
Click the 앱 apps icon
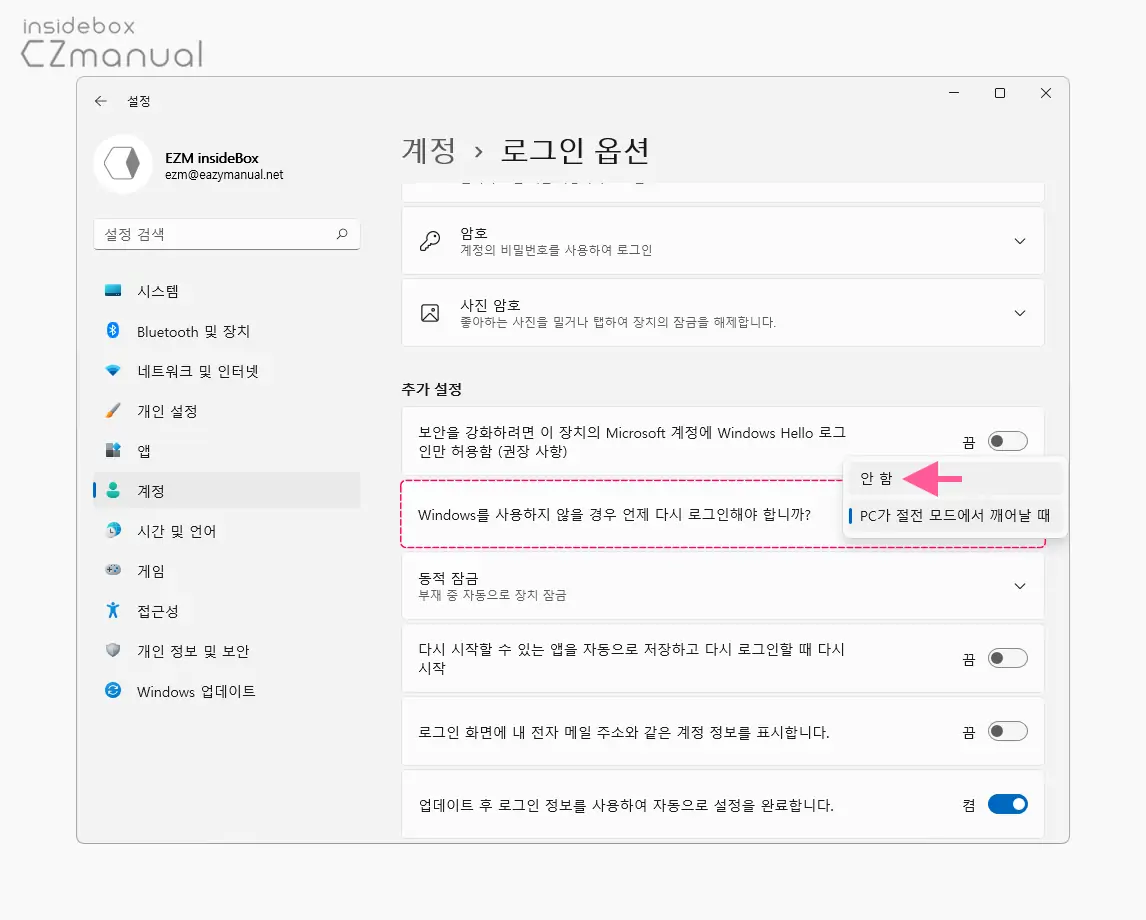coord(113,450)
